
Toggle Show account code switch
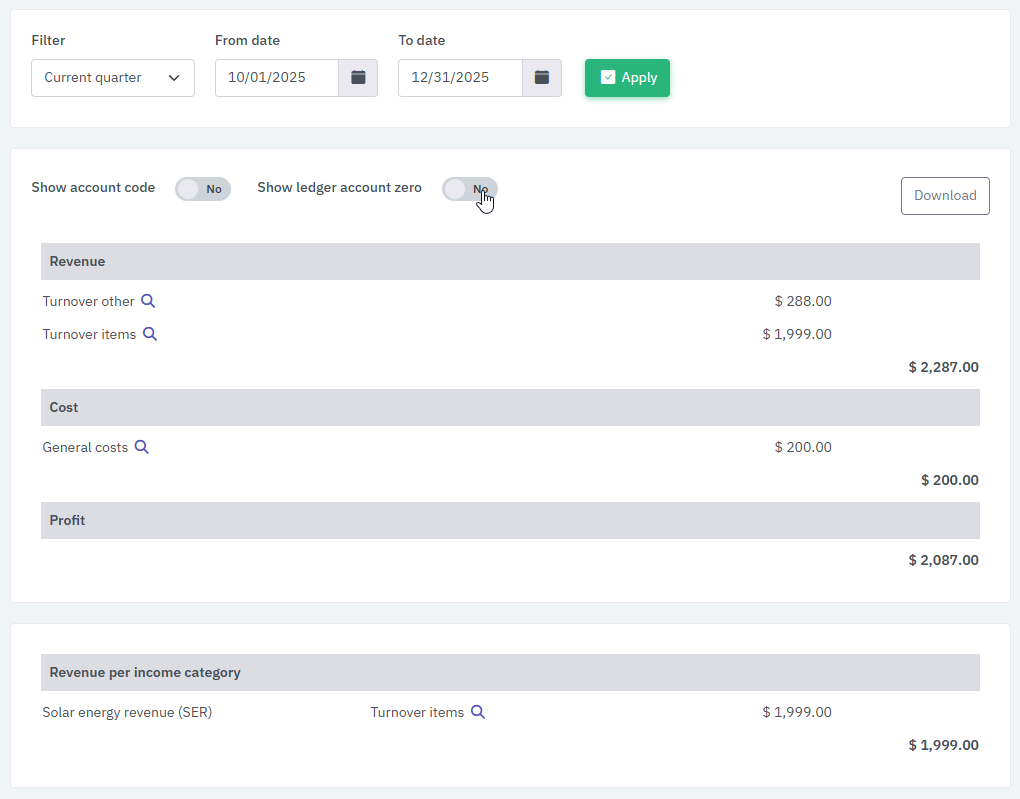click(203, 189)
